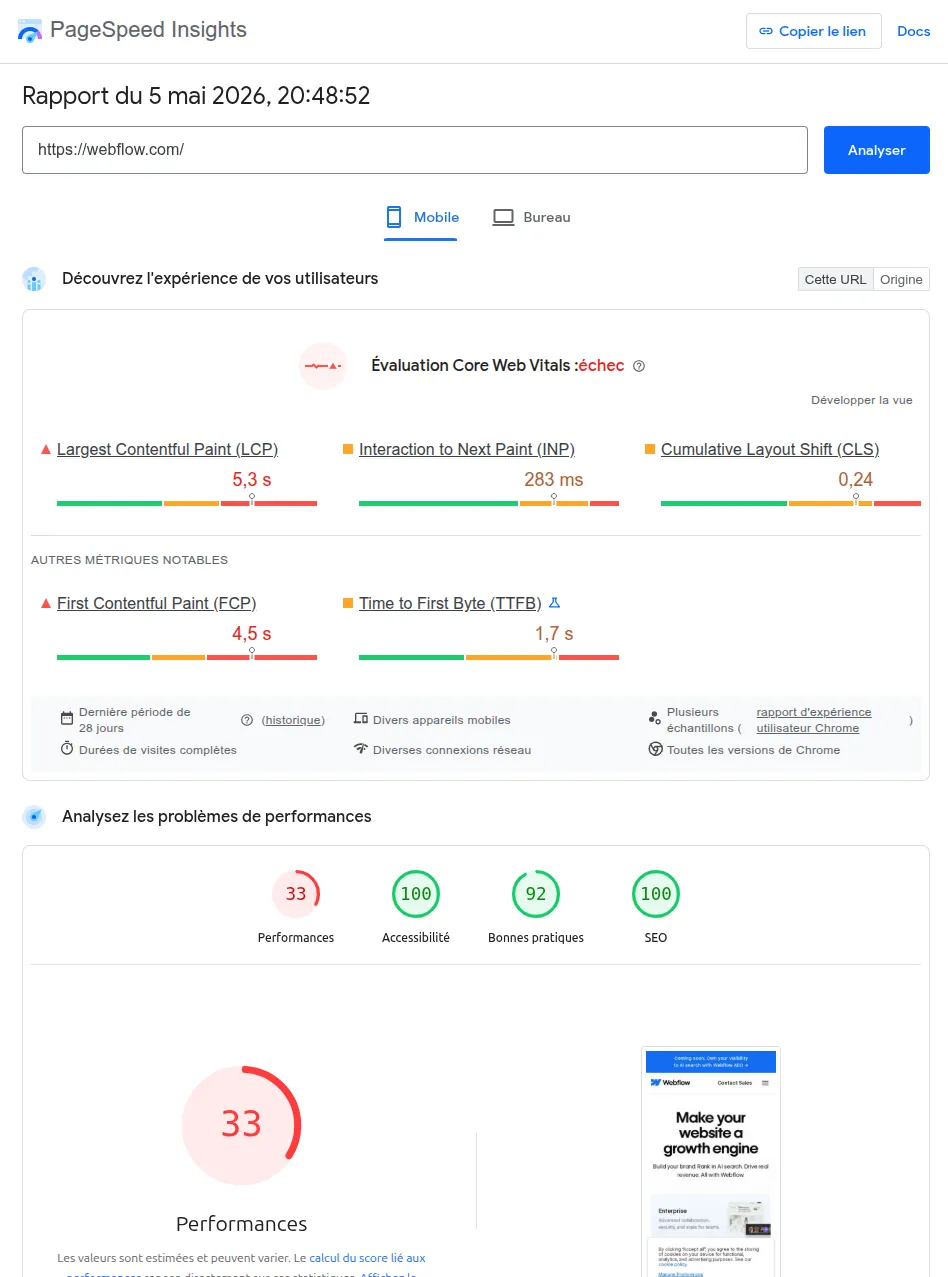Click the orange square beside TTFB
The height and width of the screenshot is (1277, 948).
pos(348,604)
